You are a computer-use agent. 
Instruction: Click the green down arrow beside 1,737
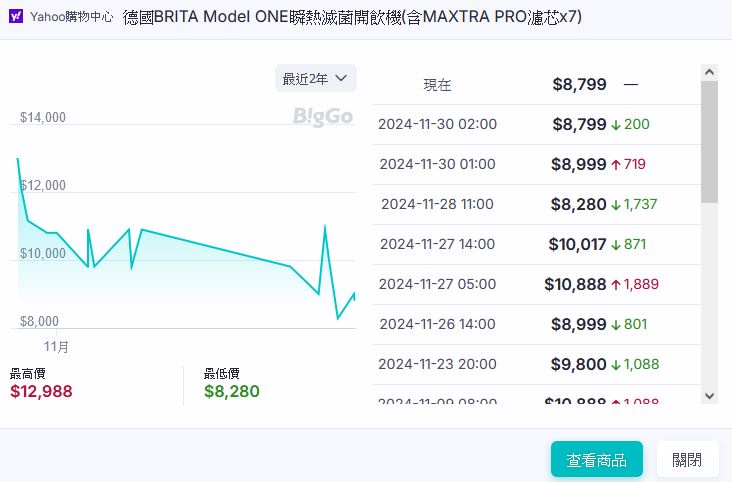616,204
